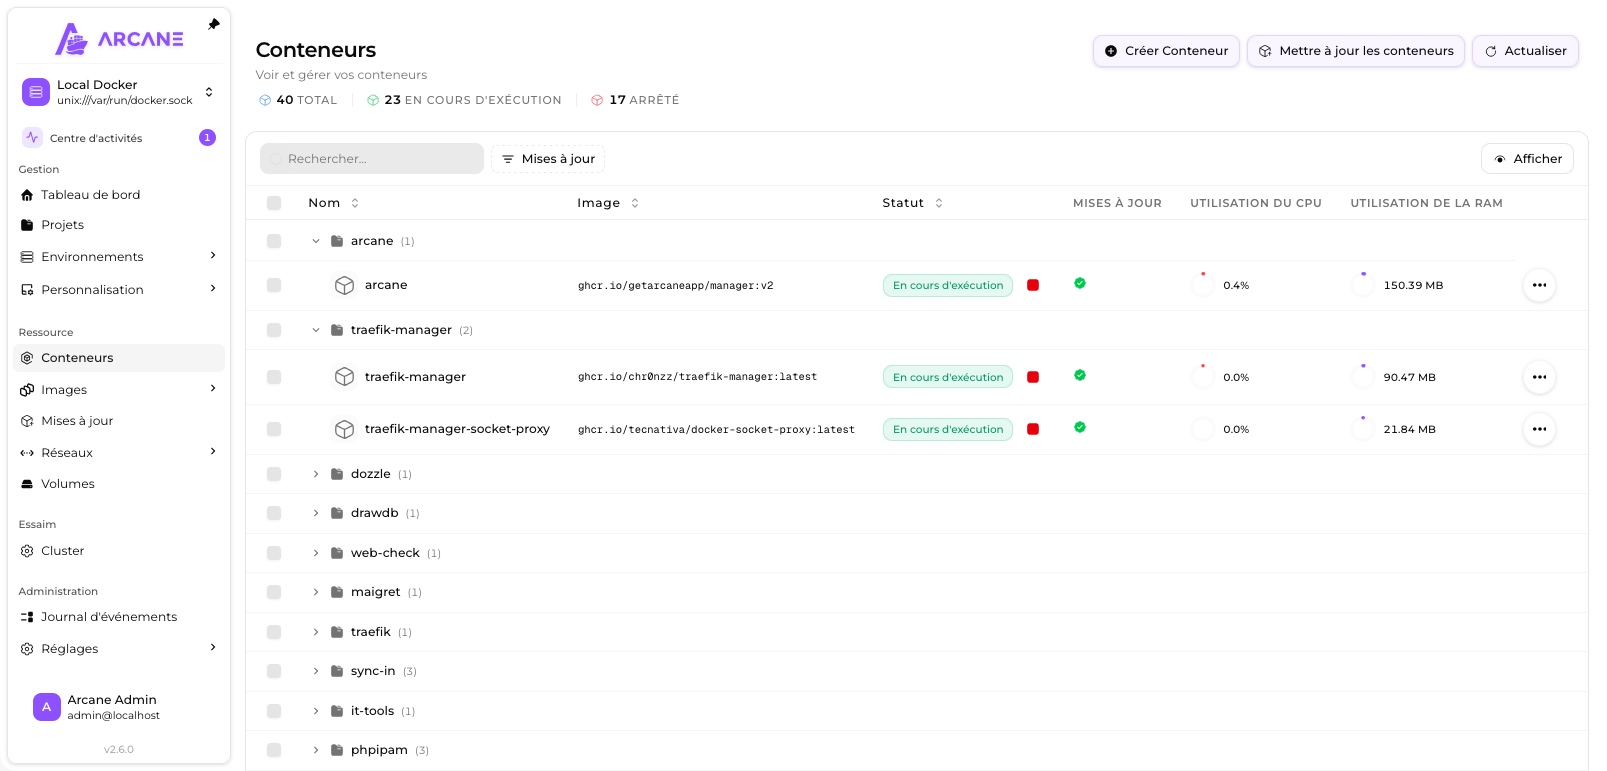Sort the table by Statut
The width and height of the screenshot is (1607, 771).
[913, 203]
